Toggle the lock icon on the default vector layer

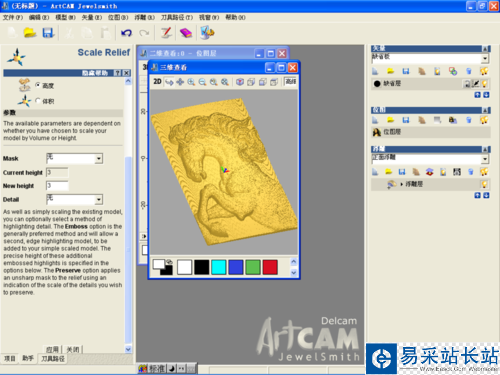467,84
